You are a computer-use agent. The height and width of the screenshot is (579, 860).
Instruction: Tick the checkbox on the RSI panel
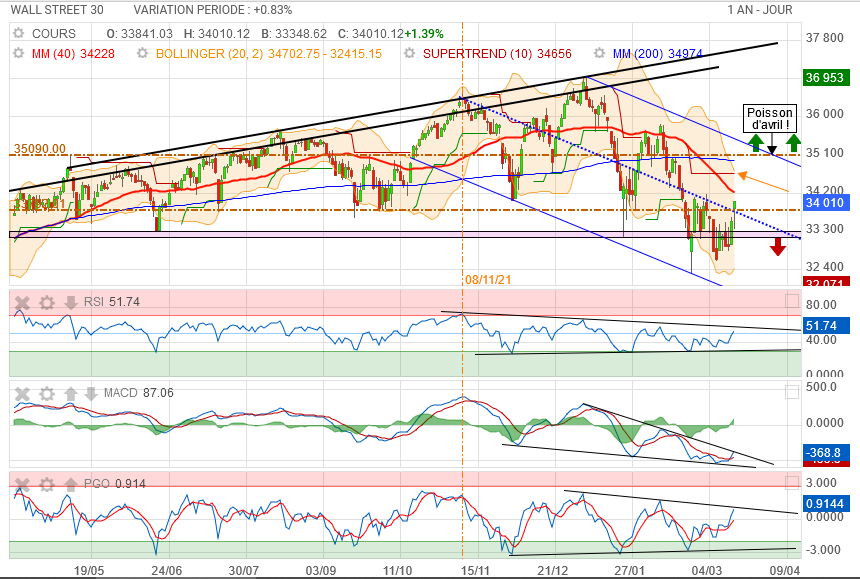[791, 301]
